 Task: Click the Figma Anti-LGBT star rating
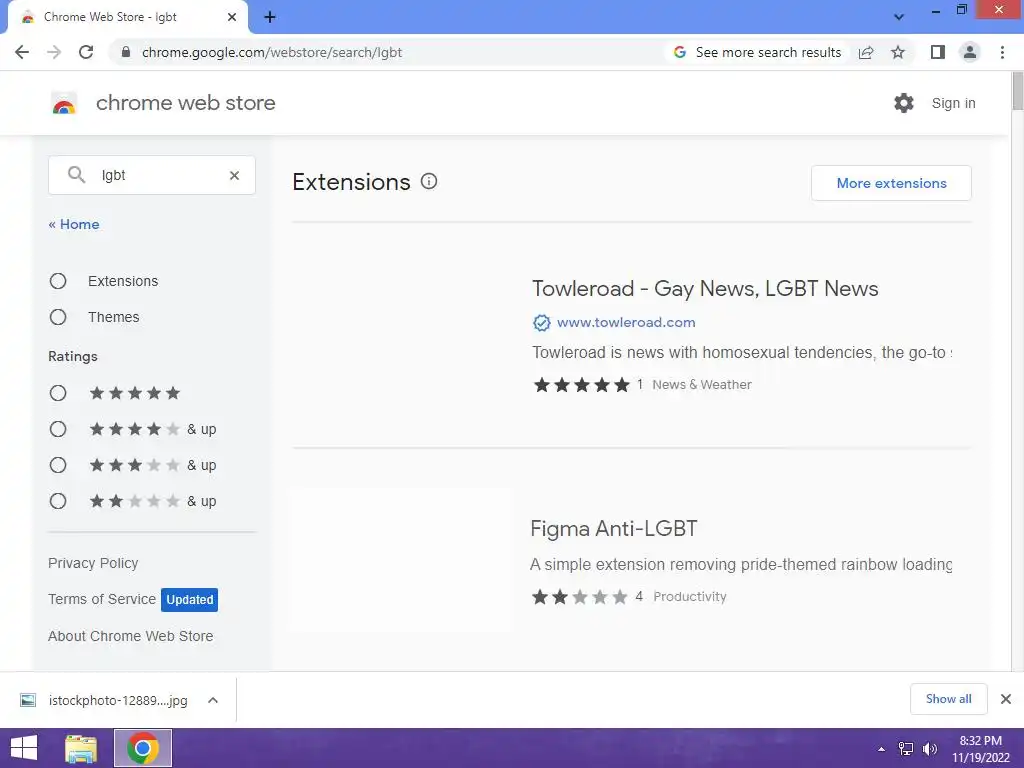coord(579,597)
